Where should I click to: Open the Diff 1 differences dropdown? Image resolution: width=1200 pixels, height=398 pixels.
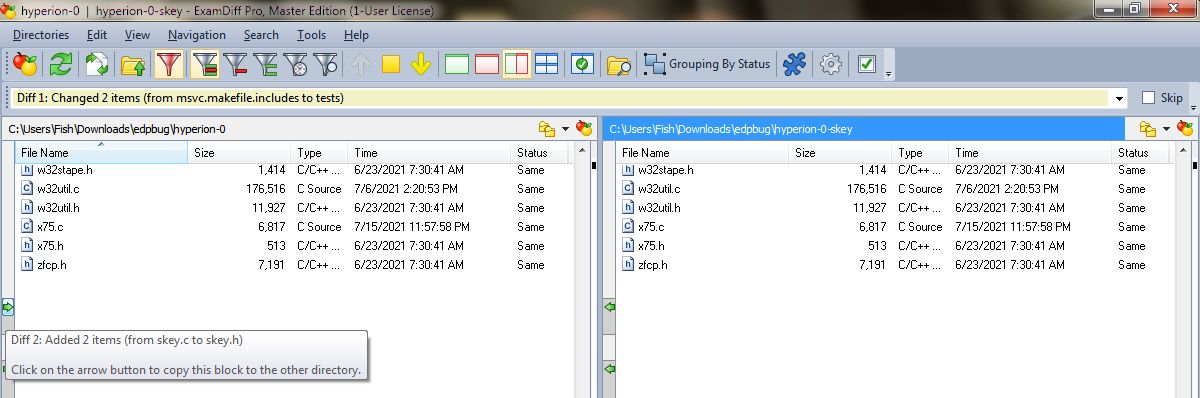click(x=1118, y=98)
